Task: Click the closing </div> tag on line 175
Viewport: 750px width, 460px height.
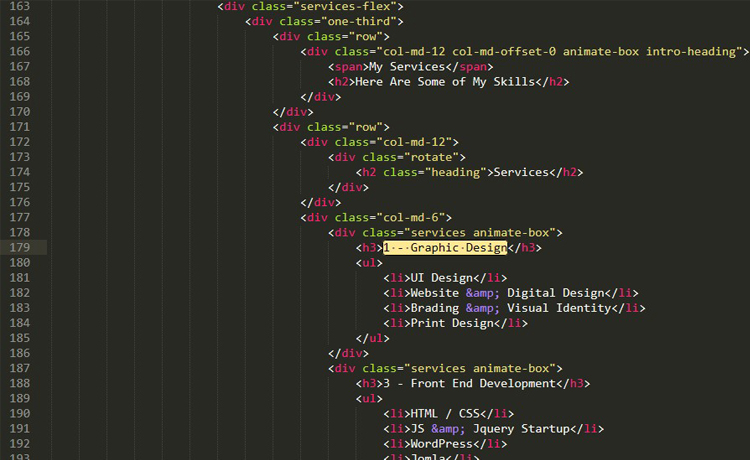Action: [x=348, y=187]
